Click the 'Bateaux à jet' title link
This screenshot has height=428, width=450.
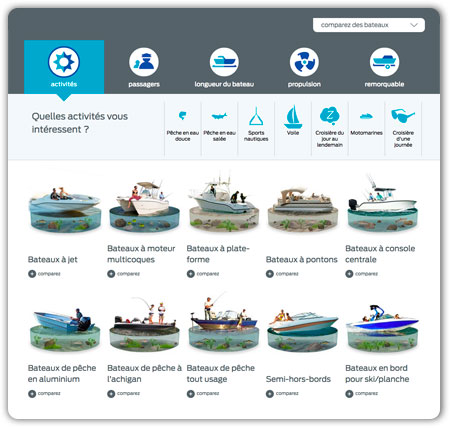point(53,259)
